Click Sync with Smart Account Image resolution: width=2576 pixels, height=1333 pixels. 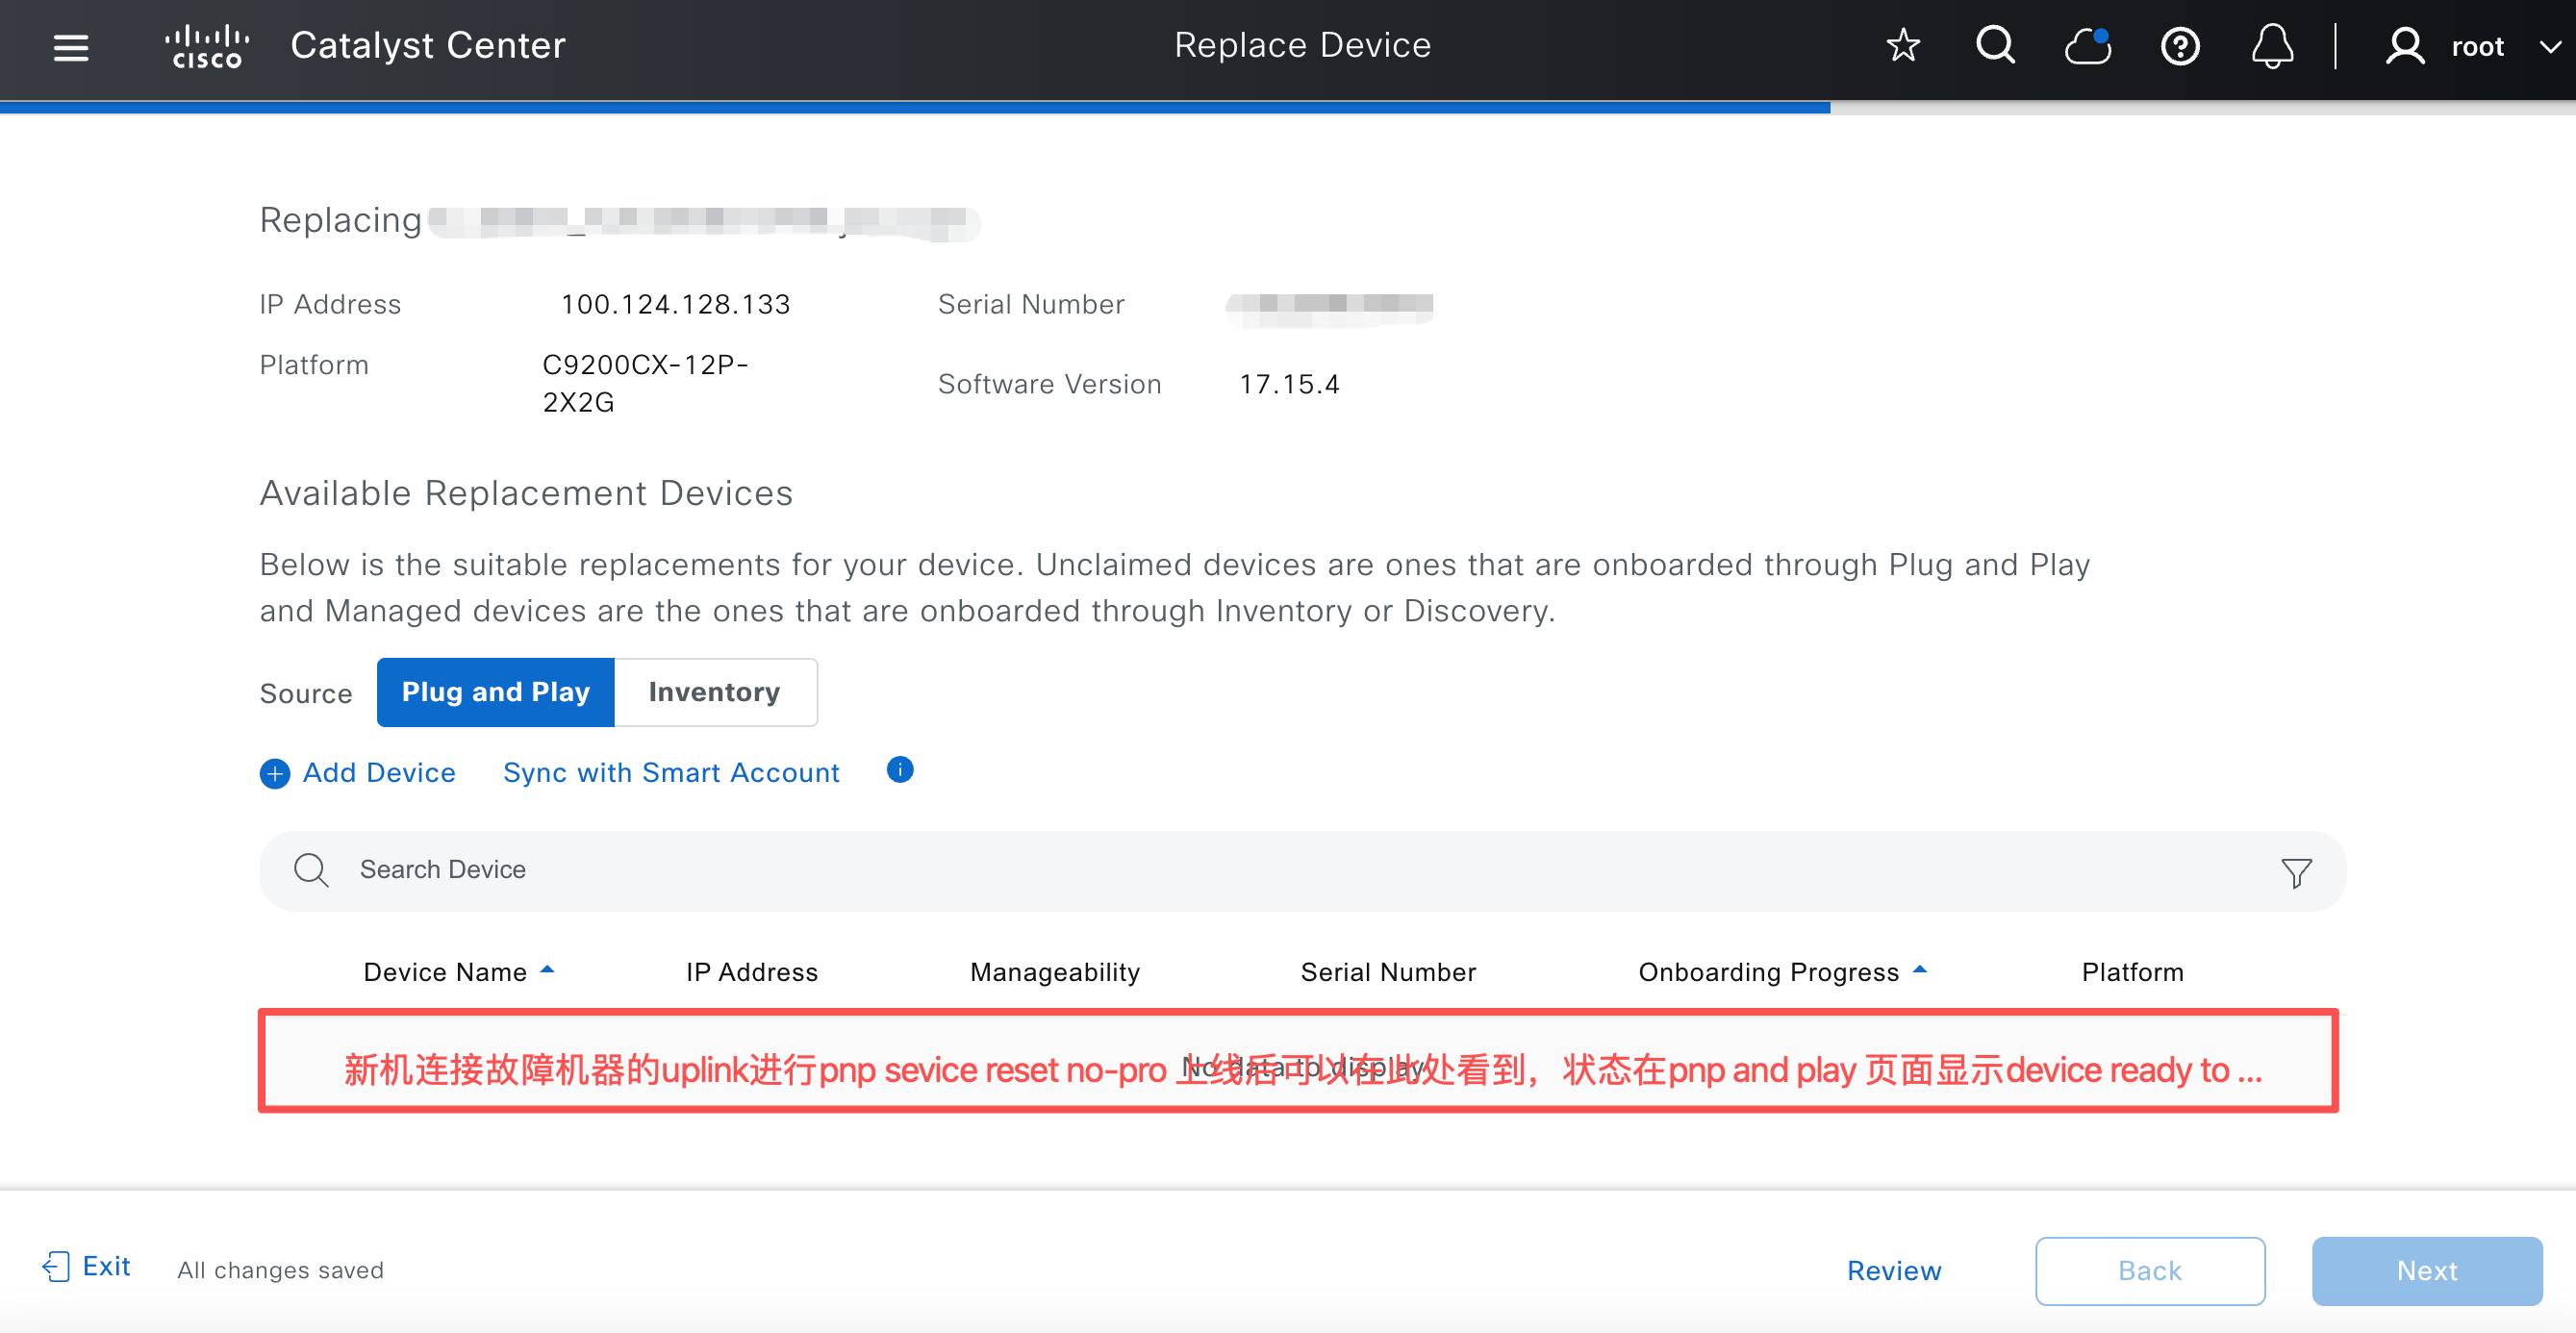(x=671, y=773)
